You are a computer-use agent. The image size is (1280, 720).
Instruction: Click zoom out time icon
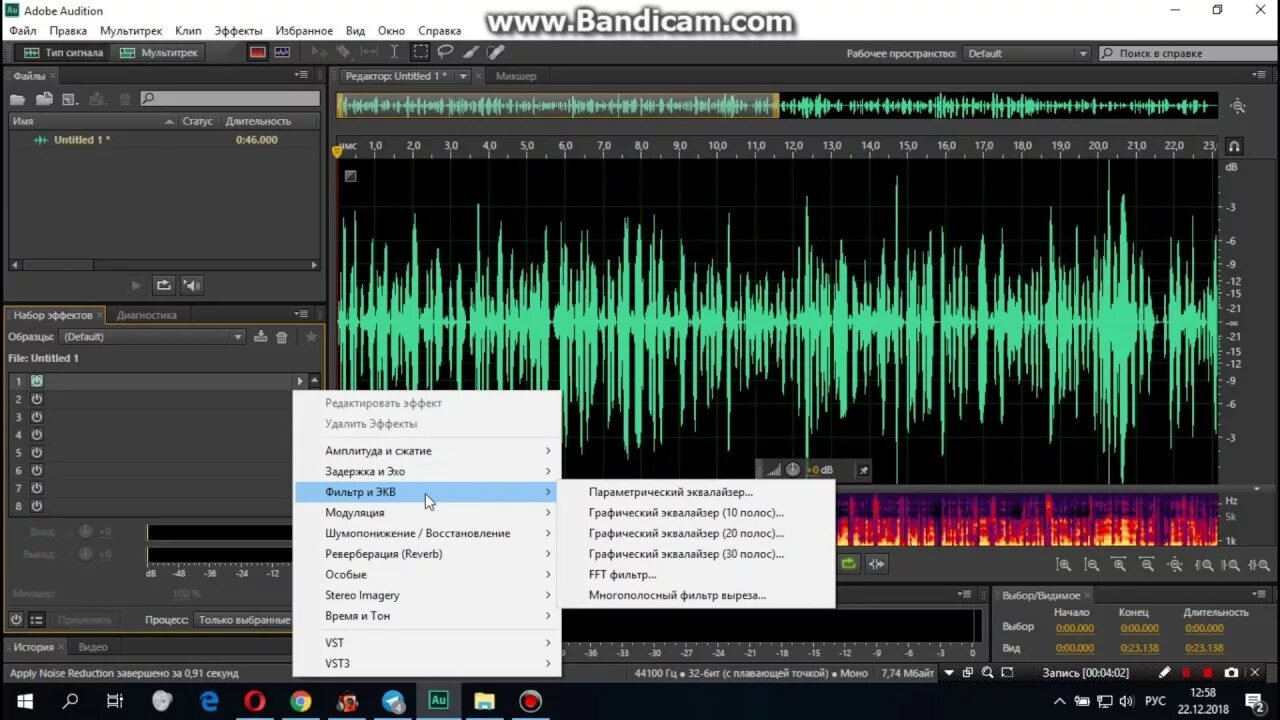point(1147,565)
